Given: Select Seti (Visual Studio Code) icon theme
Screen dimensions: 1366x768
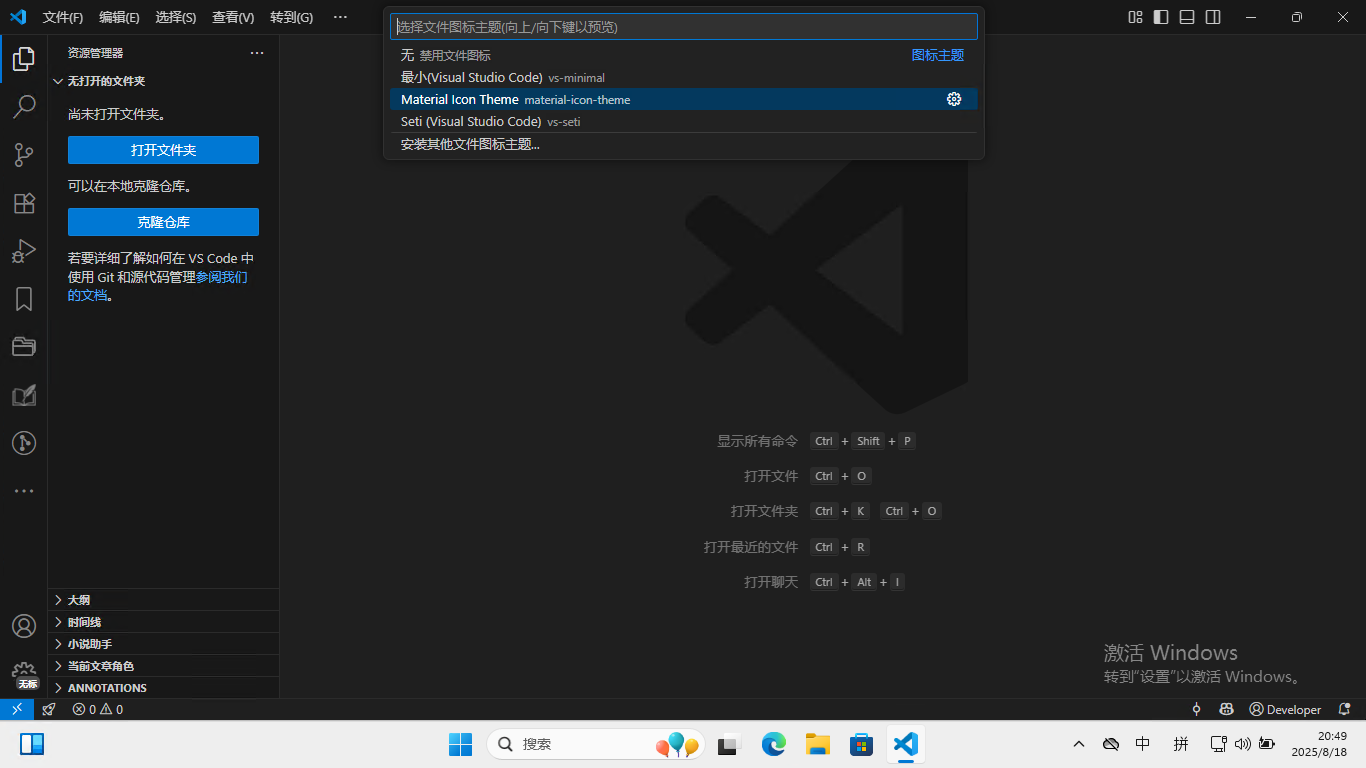Looking at the screenshot, I should pos(470,122).
